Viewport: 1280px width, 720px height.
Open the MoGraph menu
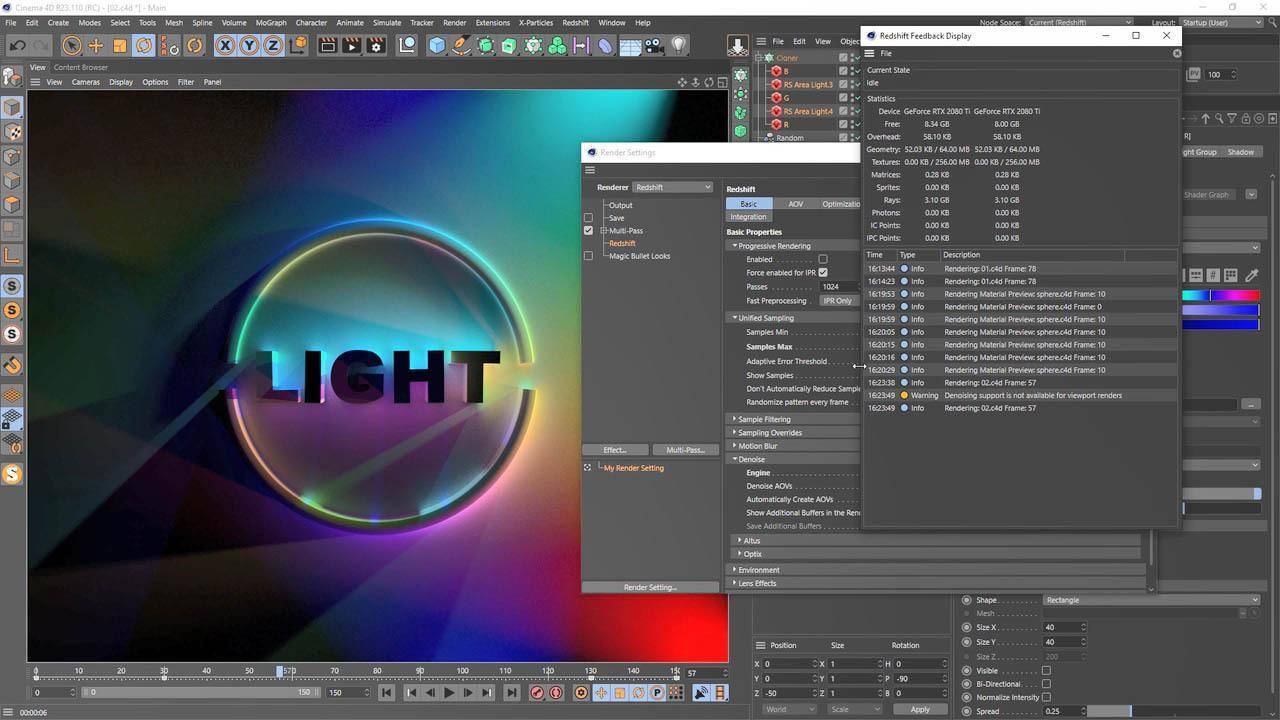(x=270, y=22)
